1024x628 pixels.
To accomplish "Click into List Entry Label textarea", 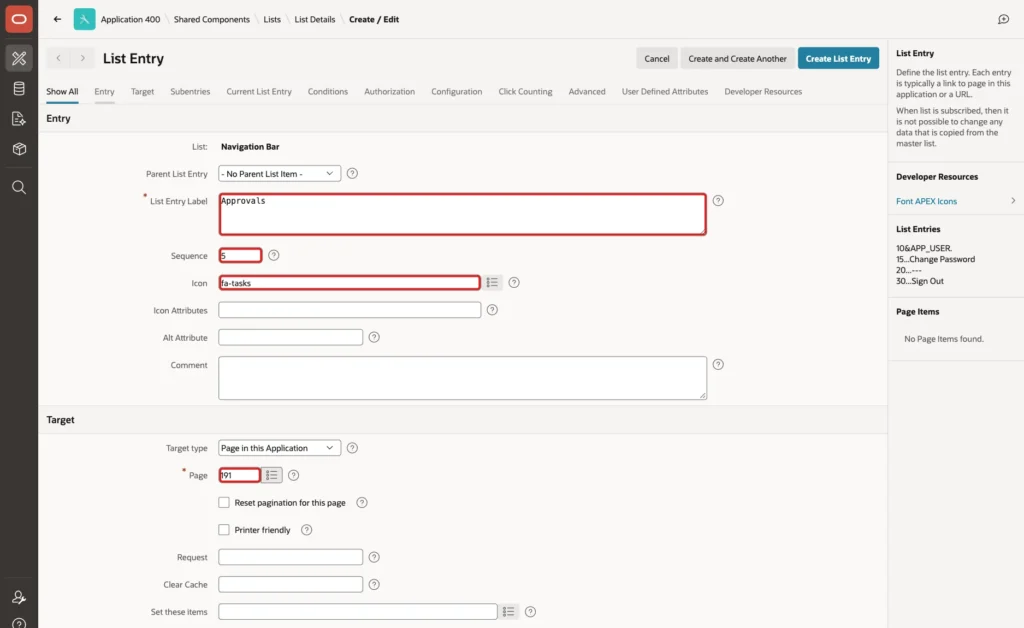I will pos(462,214).
